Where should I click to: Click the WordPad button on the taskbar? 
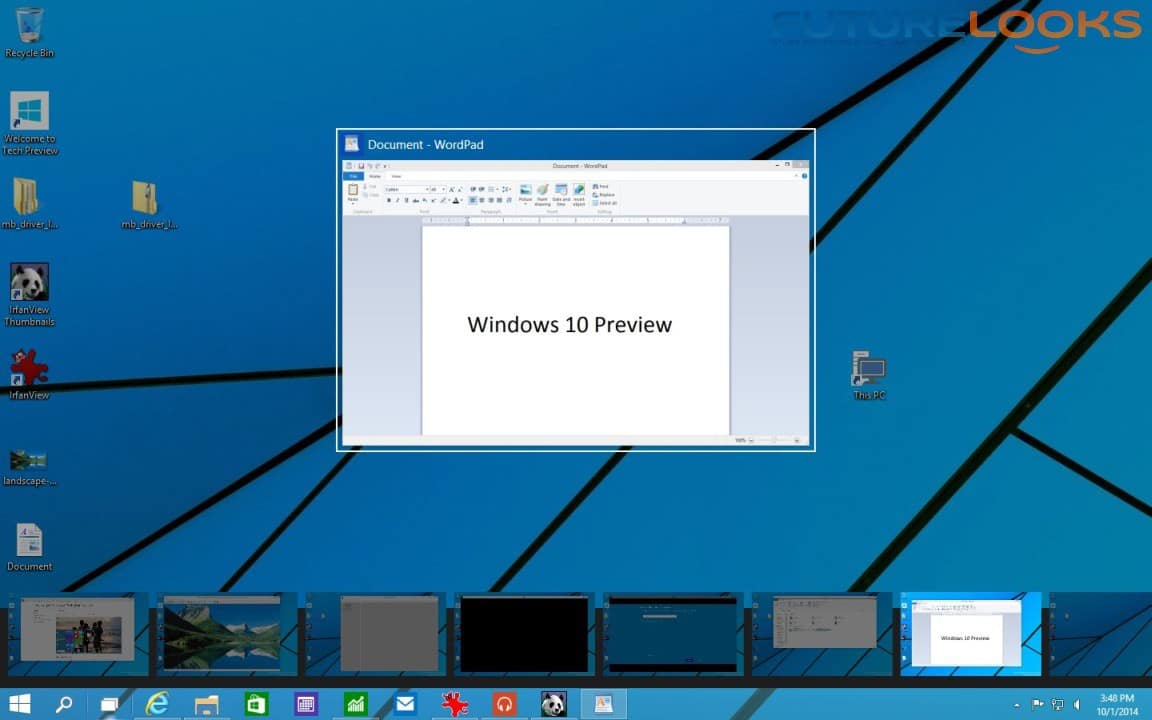coord(603,704)
